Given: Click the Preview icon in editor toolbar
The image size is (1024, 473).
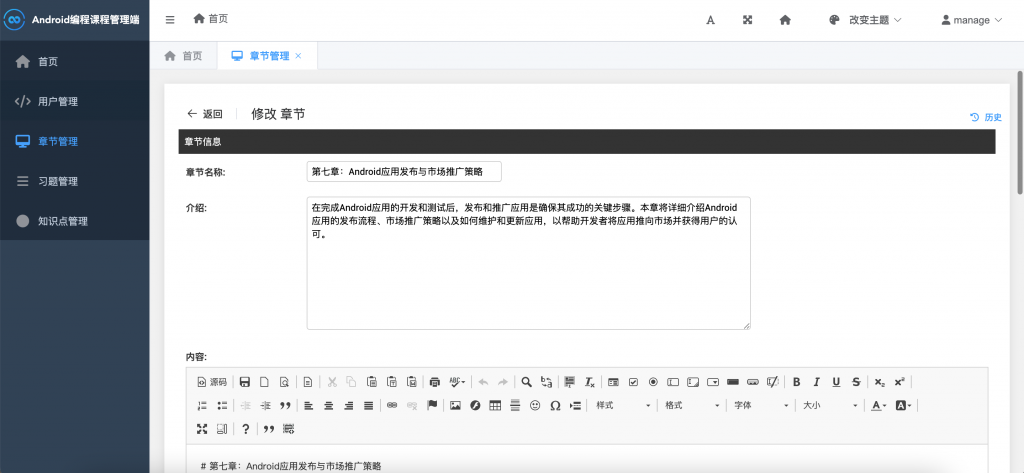Looking at the screenshot, I should (x=284, y=382).
